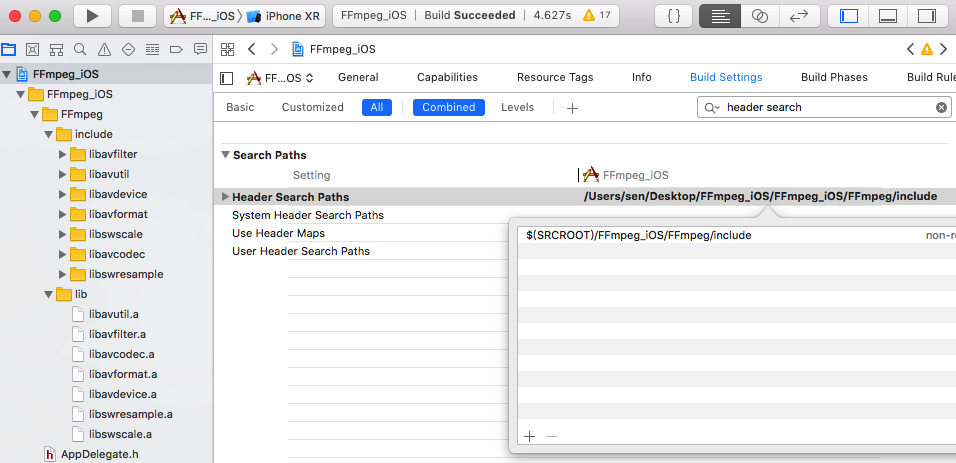Screen dimensions: 956x463
Task: Open the Source Control navigator icon
Action: [x=32, y=49]
